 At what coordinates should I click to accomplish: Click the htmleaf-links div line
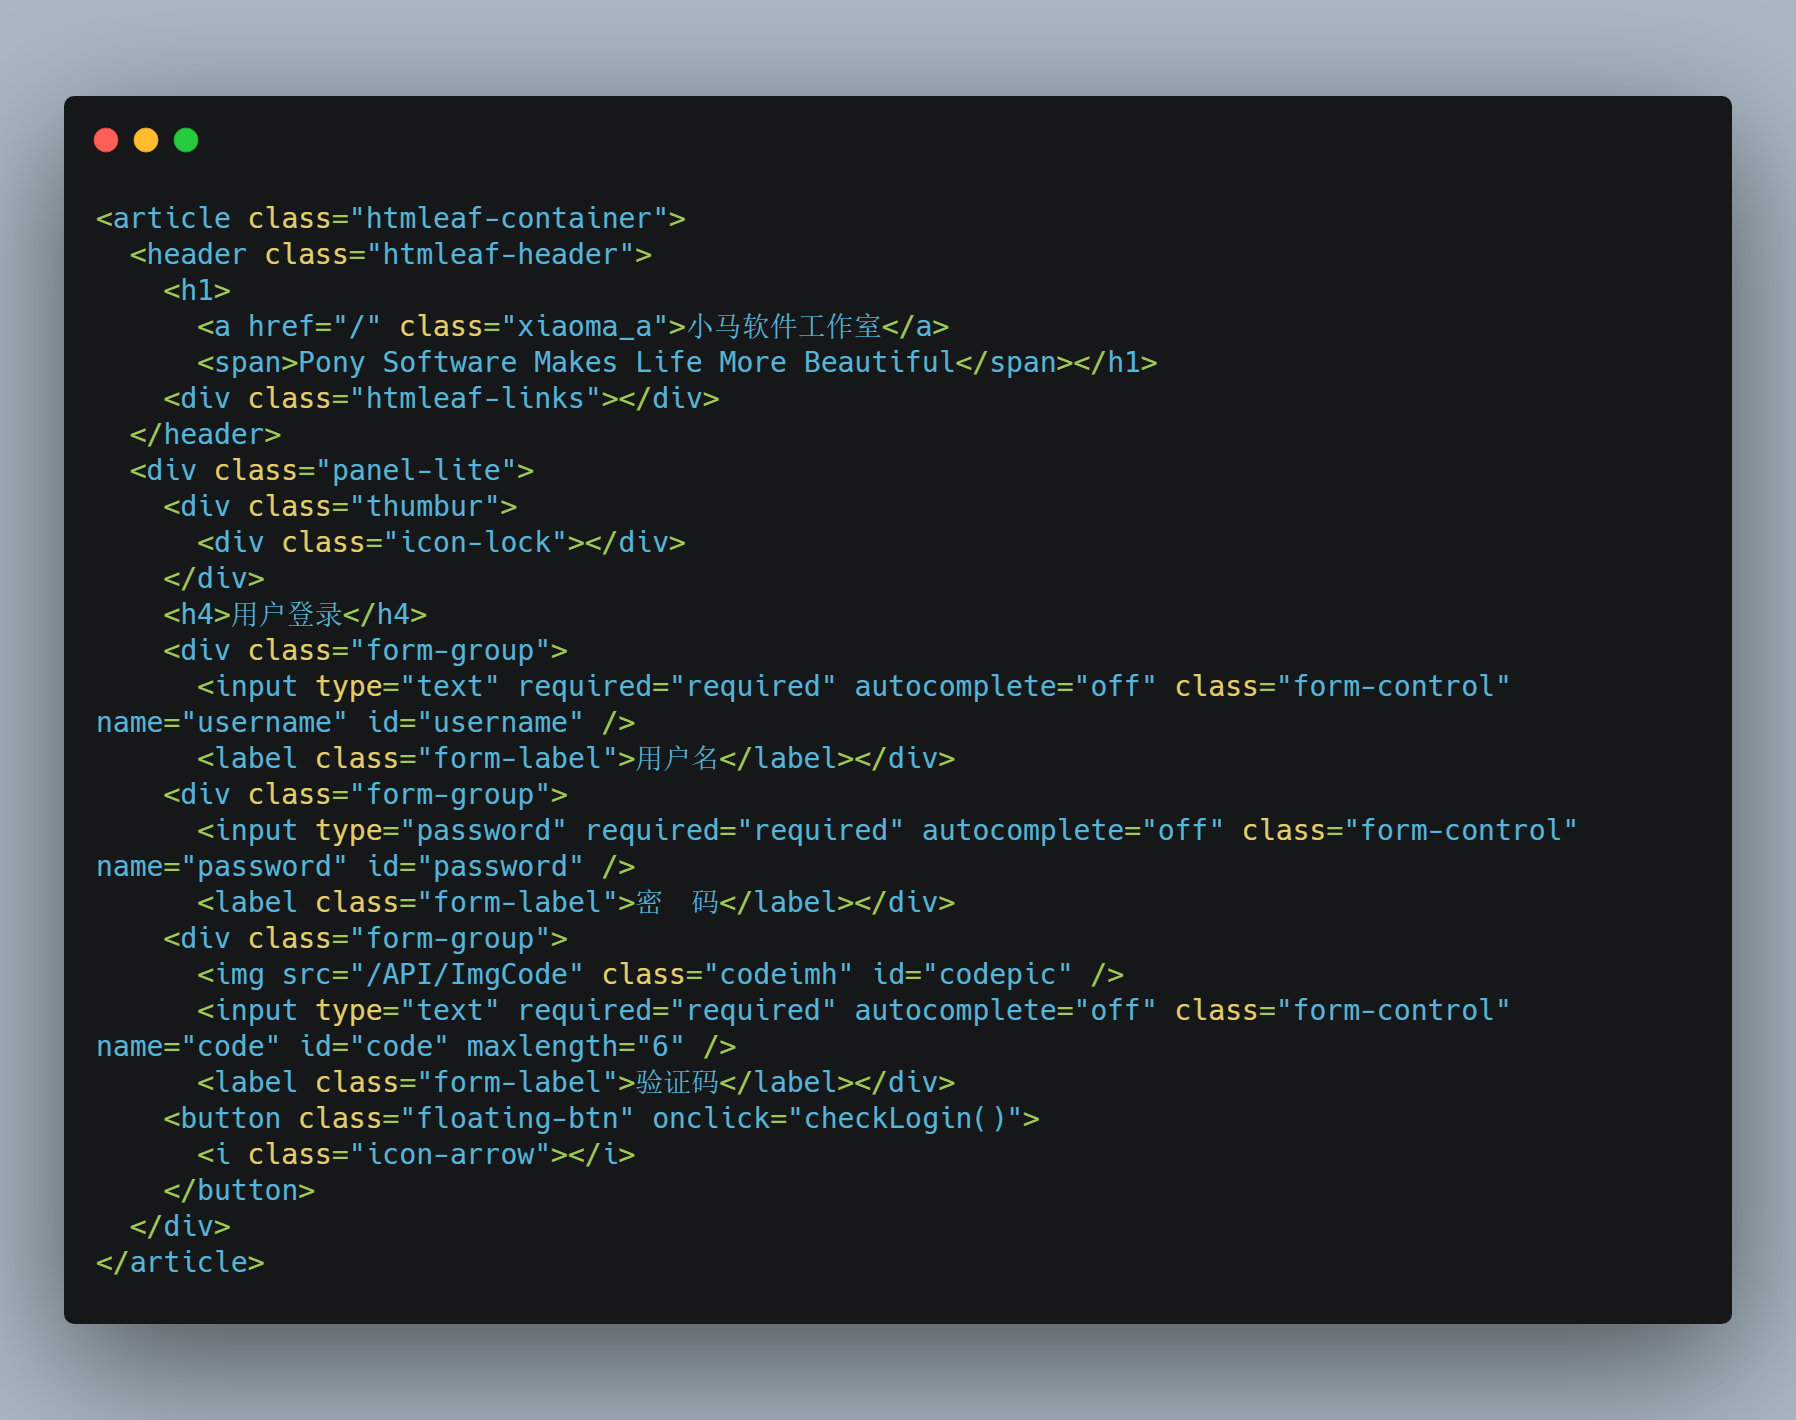click(x=442, y=398)
